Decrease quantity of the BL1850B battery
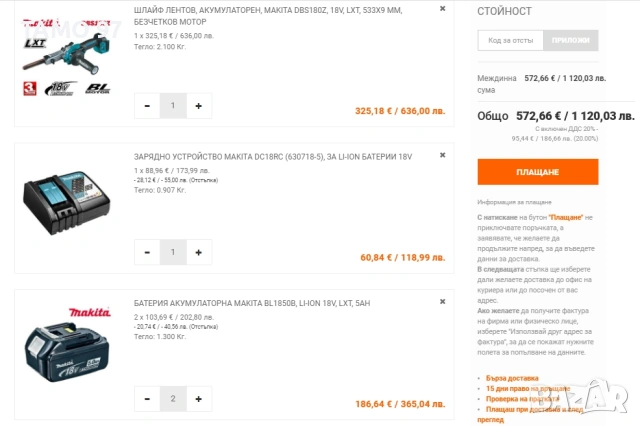The width and height of the screenshot is (640, 426). click(x=147, y=399)
